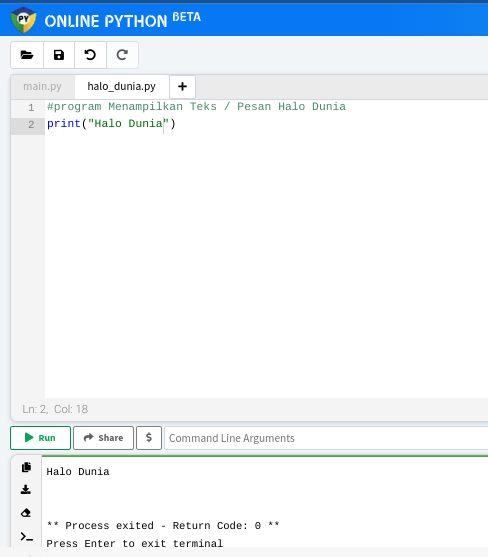The image size is (488, 557).
Task: Run the Python program
Action: [40, 438]
